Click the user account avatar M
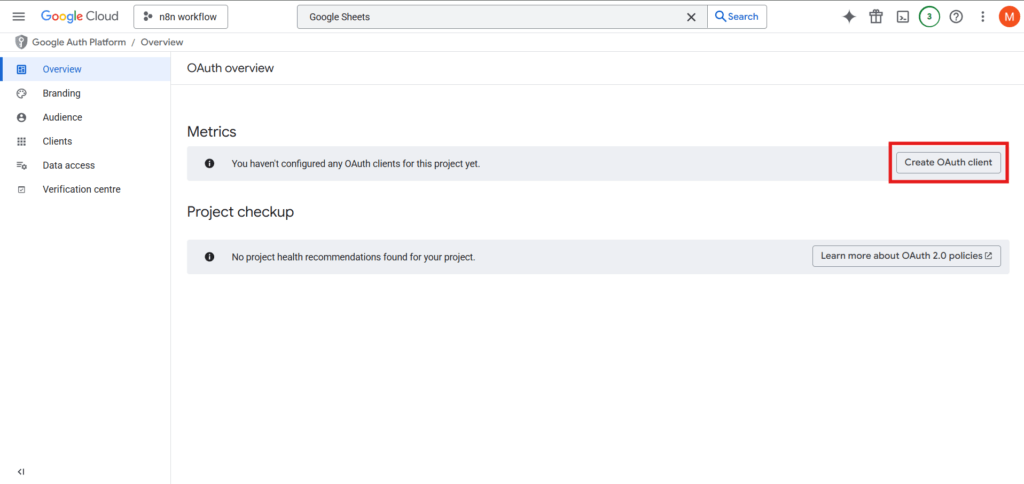This screenshot has height=484, width=1024. coord(1008,17)
